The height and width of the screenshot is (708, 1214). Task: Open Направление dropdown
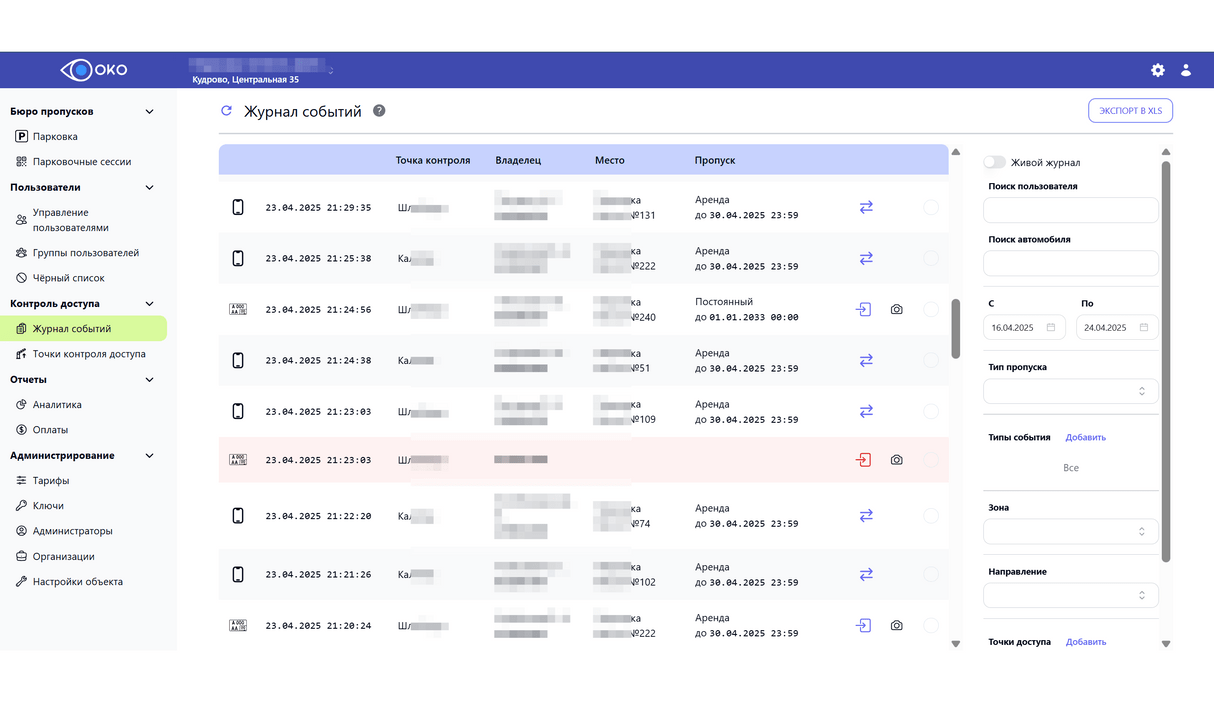click(x=1071, y=595)
